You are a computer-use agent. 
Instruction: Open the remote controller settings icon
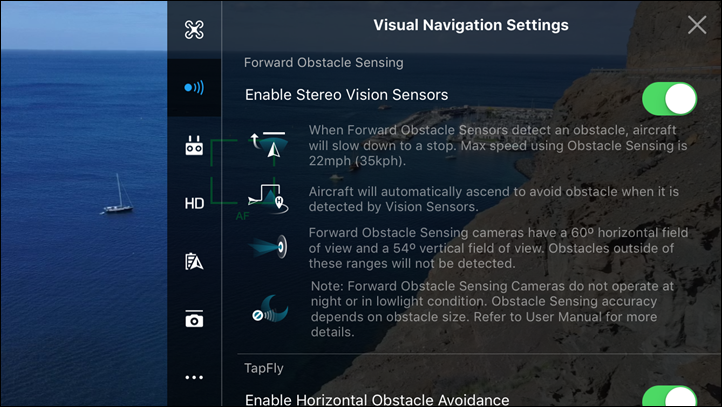(x=194, y=145)
